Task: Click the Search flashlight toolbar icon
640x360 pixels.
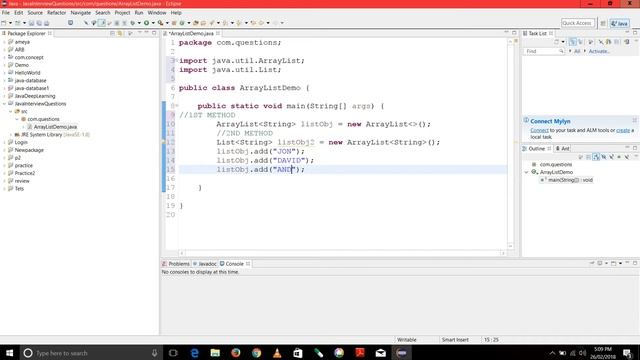Action: [211, 23]
